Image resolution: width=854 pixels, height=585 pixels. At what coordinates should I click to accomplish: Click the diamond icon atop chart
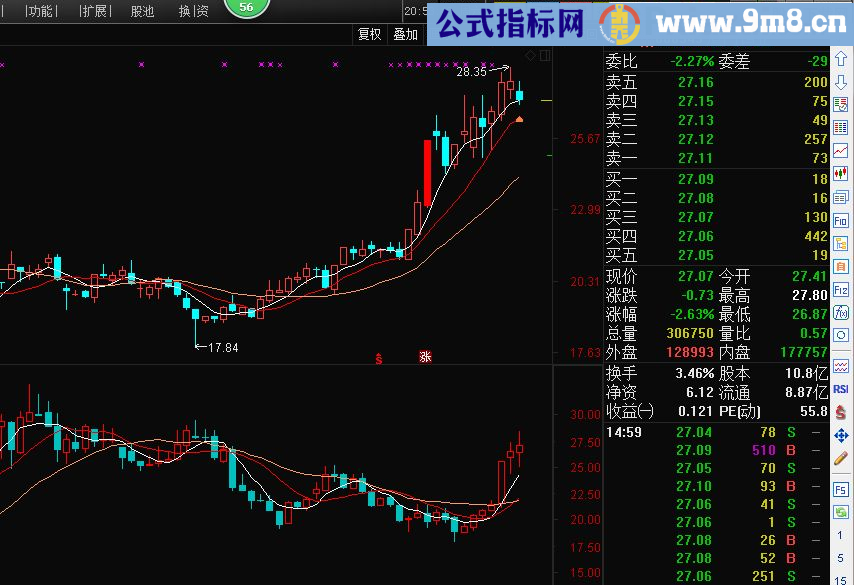point(530,55)
